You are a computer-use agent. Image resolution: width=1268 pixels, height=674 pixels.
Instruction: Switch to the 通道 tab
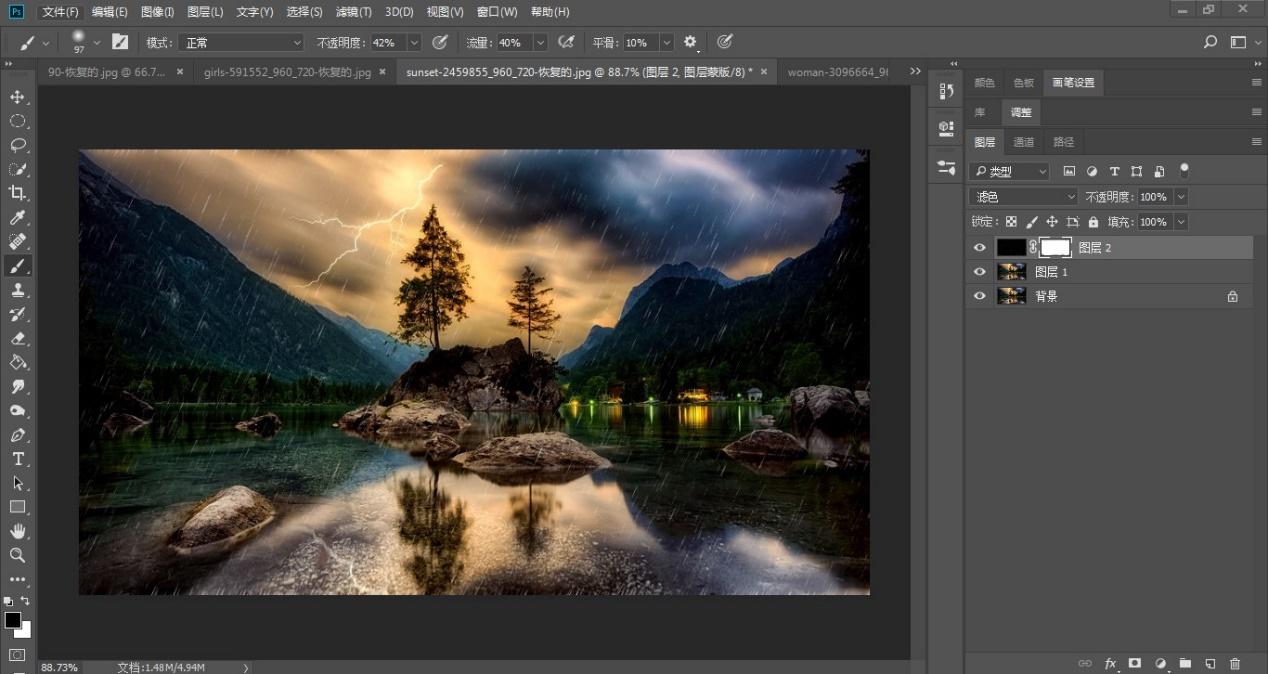tap(1024, 142)
